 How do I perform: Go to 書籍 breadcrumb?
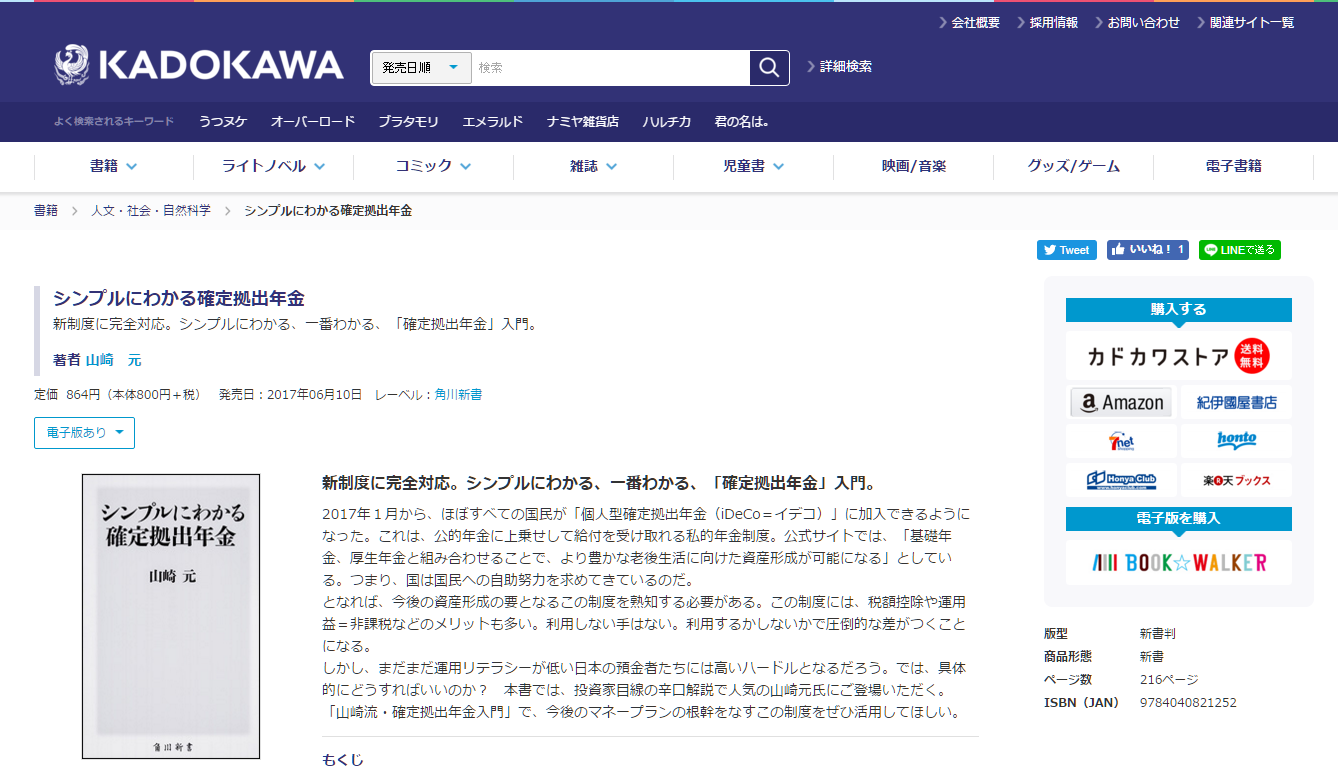click(x=46, y=211)
